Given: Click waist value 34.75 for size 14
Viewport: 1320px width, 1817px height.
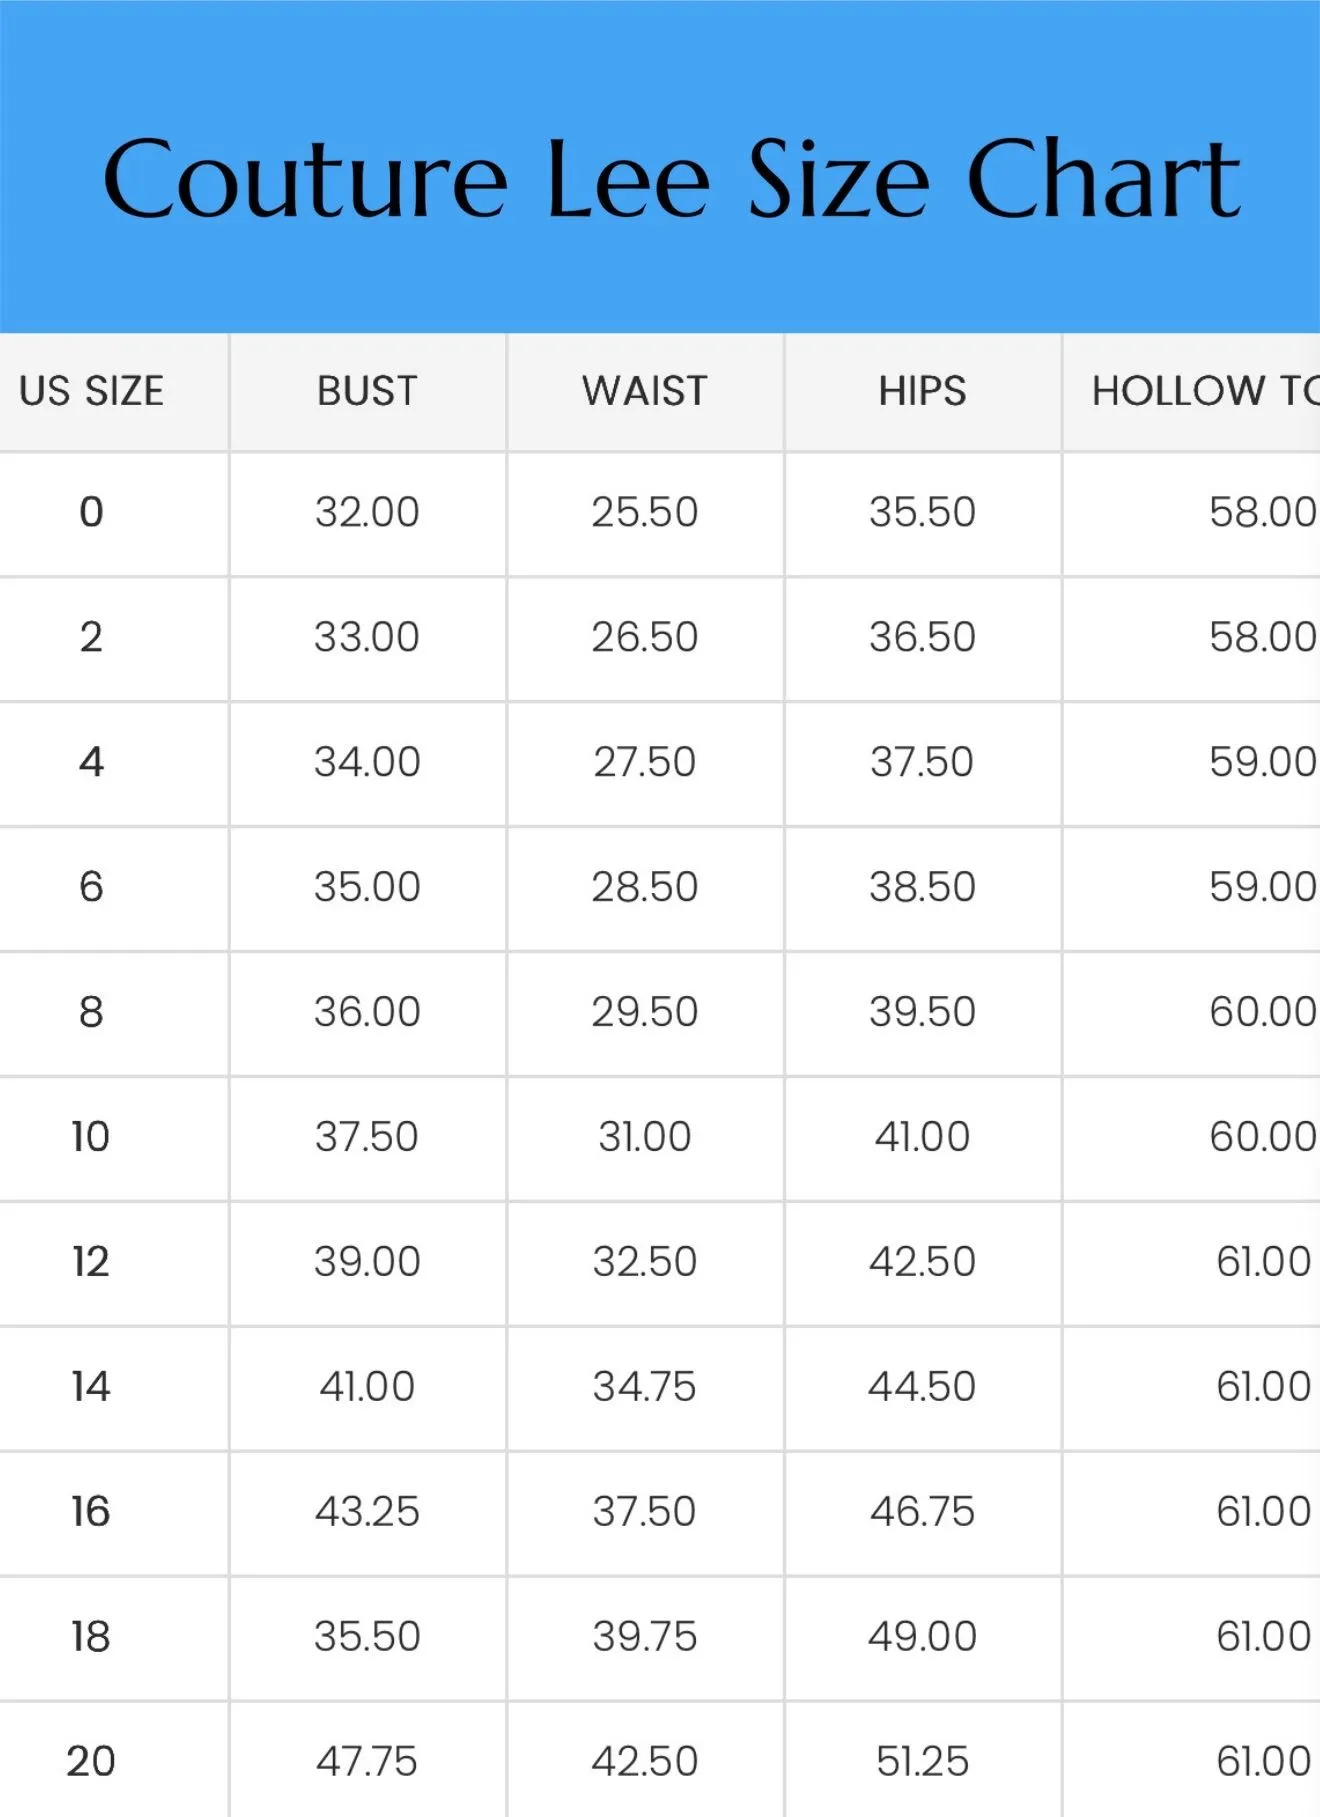Looking at the screenshot, I should [x=645, y=1387].
